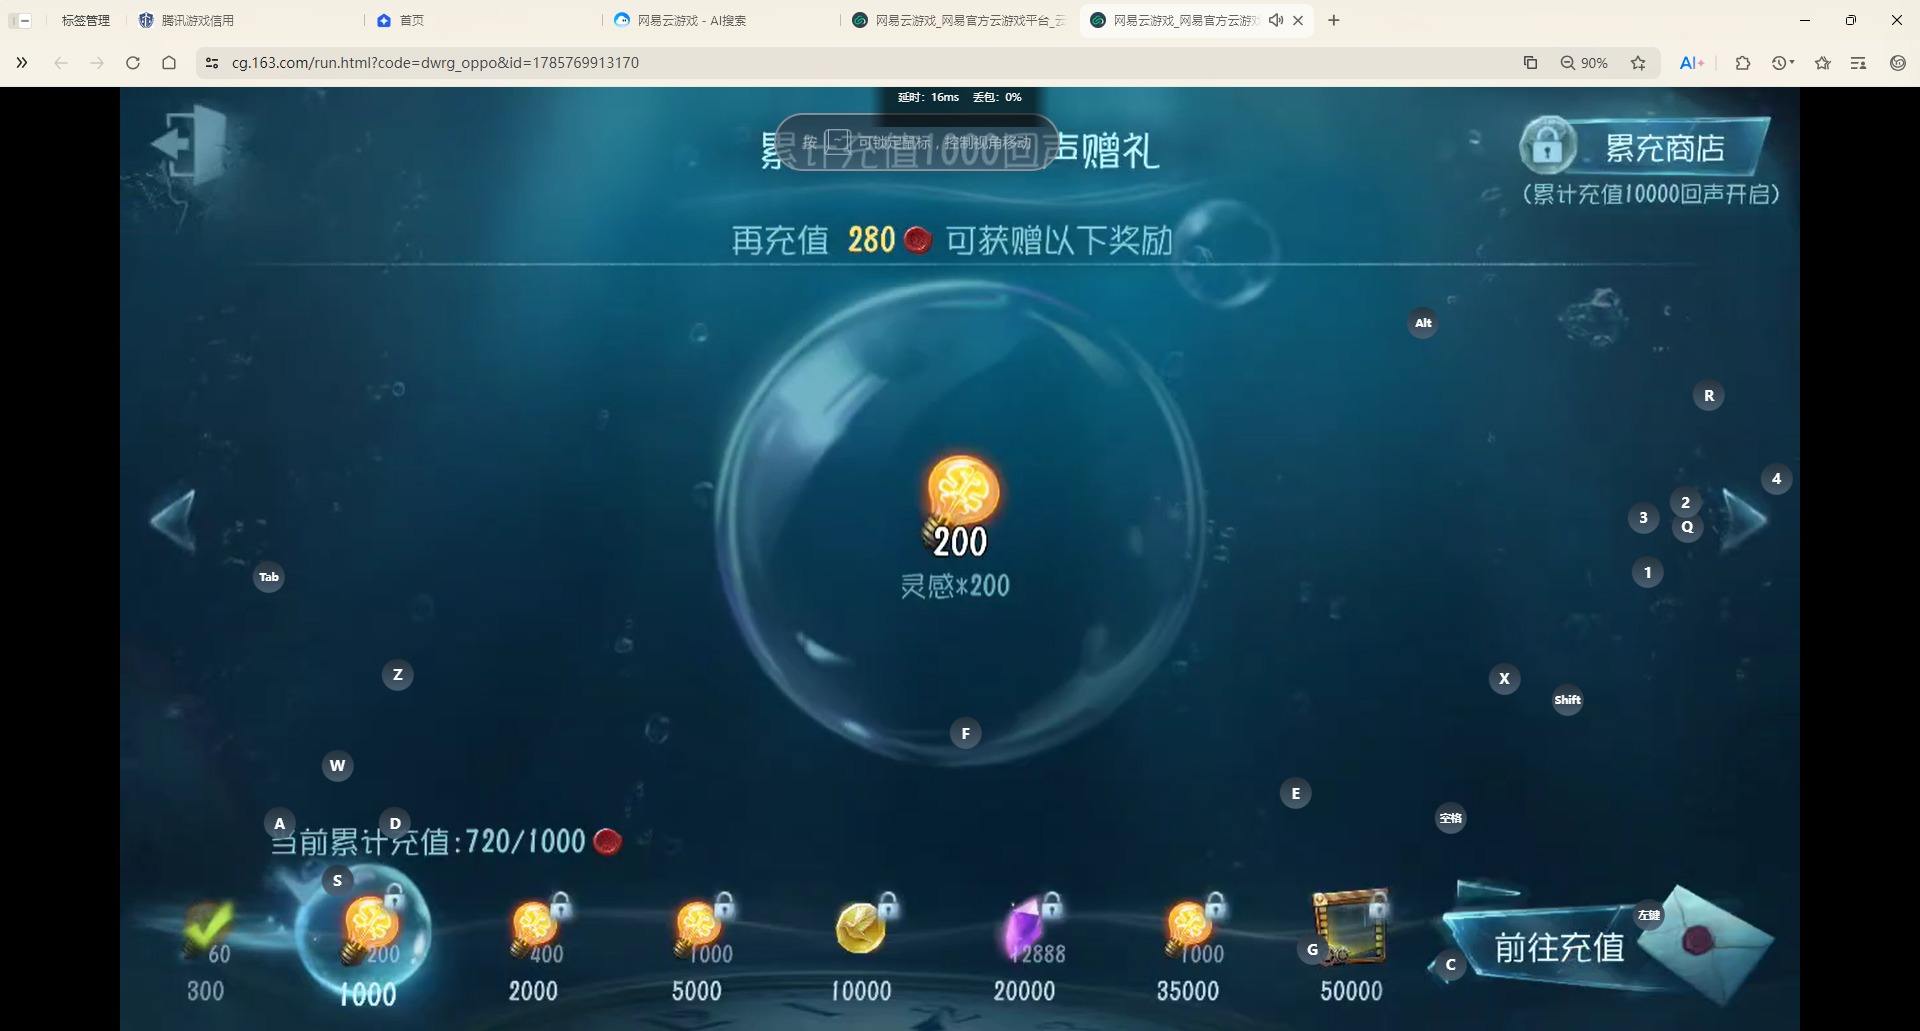Tap the virtual S key

(338, 881)
